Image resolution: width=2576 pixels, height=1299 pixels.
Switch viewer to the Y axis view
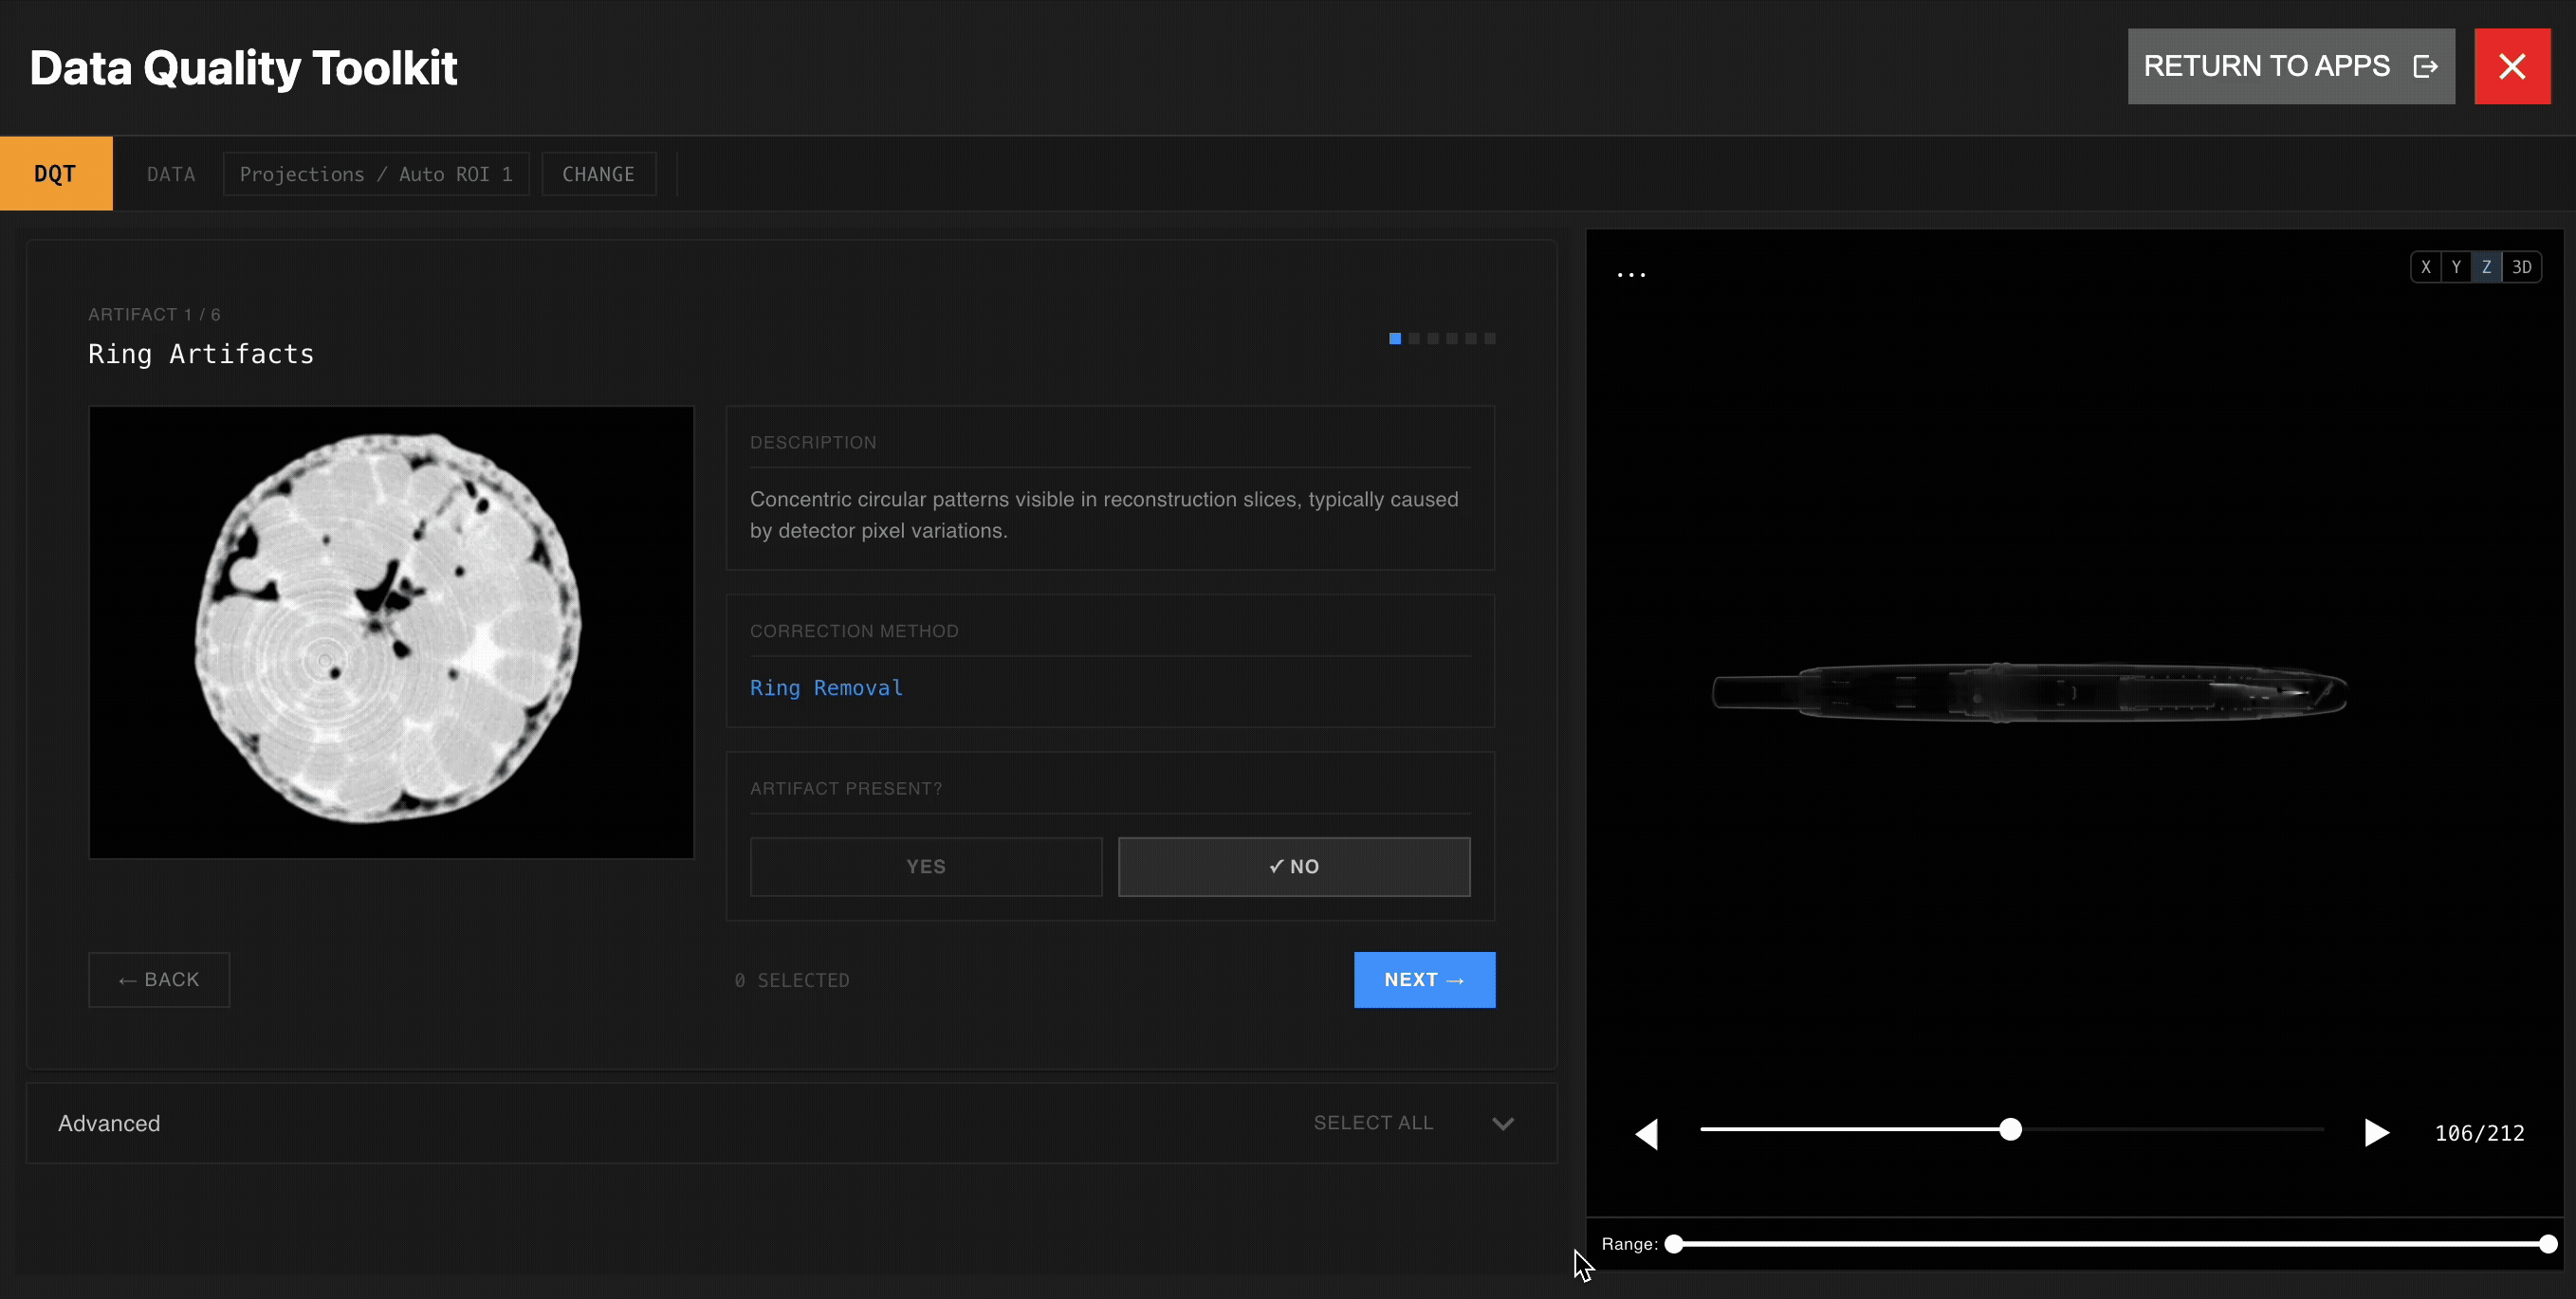pos(2457,266)
